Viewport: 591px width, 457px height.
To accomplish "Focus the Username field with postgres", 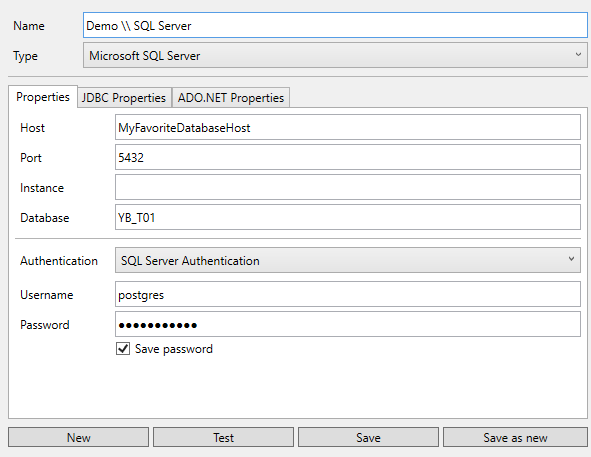I will [348, 294].
